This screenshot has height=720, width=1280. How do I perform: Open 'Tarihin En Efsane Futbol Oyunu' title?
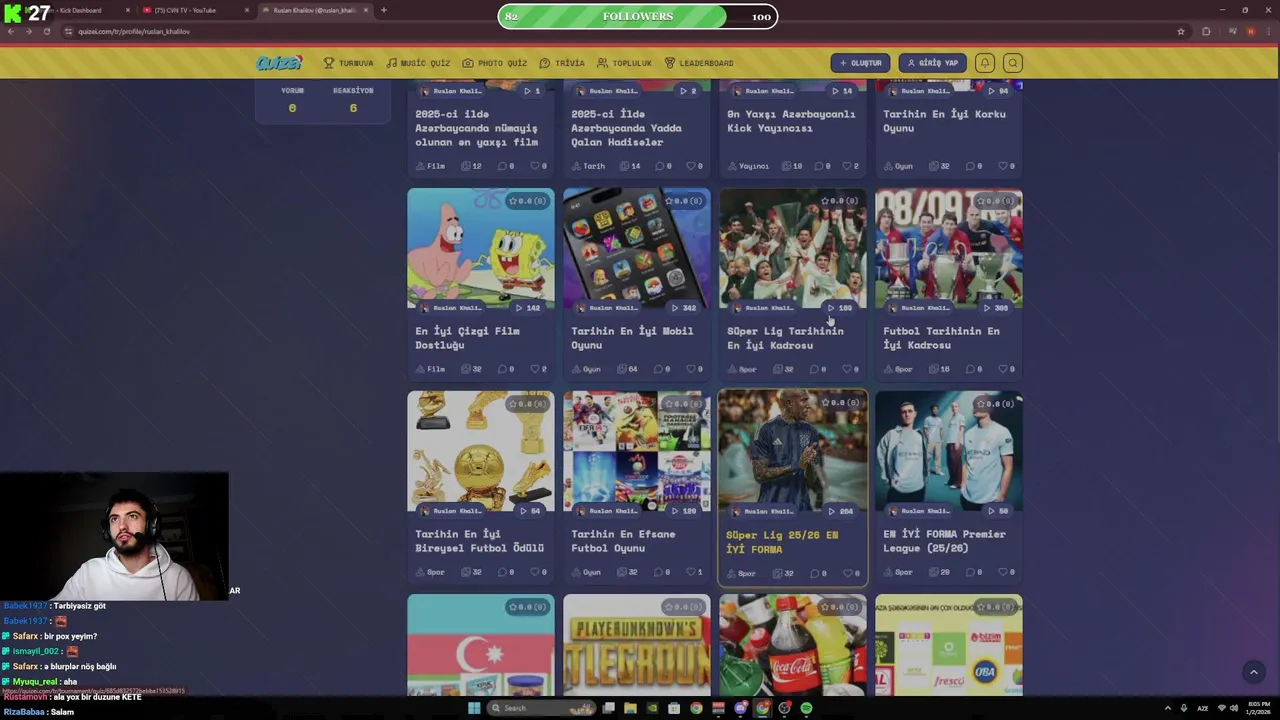[623, 541]
